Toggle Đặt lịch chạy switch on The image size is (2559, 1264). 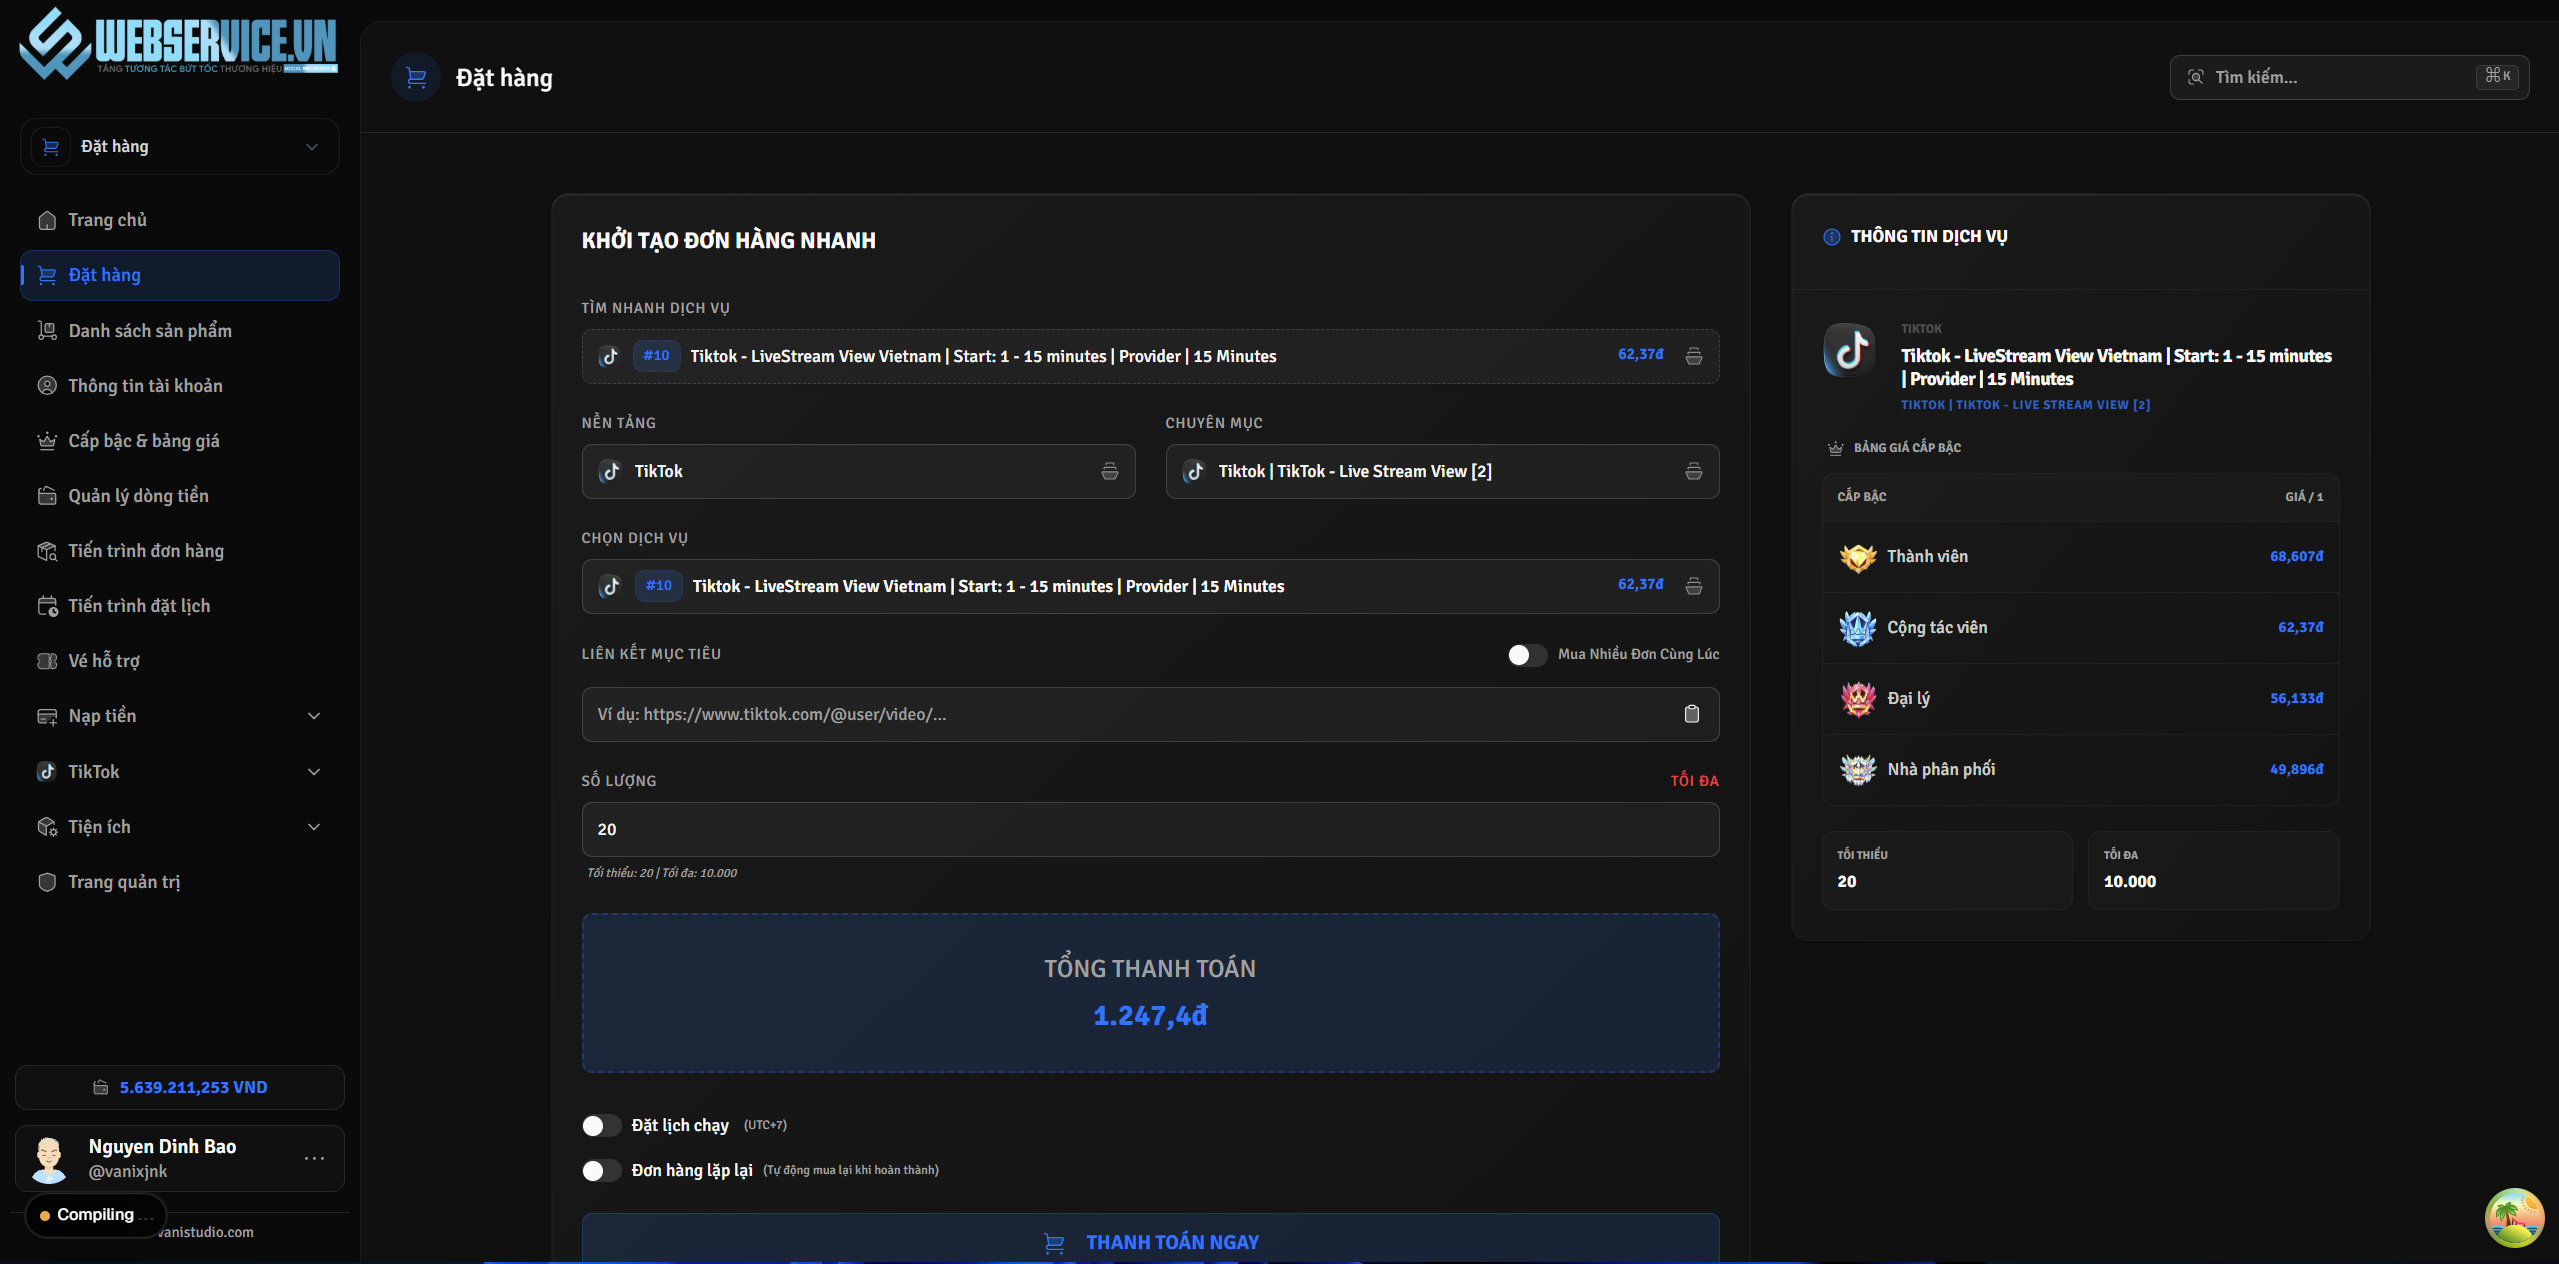click(x=601, y=1126)
